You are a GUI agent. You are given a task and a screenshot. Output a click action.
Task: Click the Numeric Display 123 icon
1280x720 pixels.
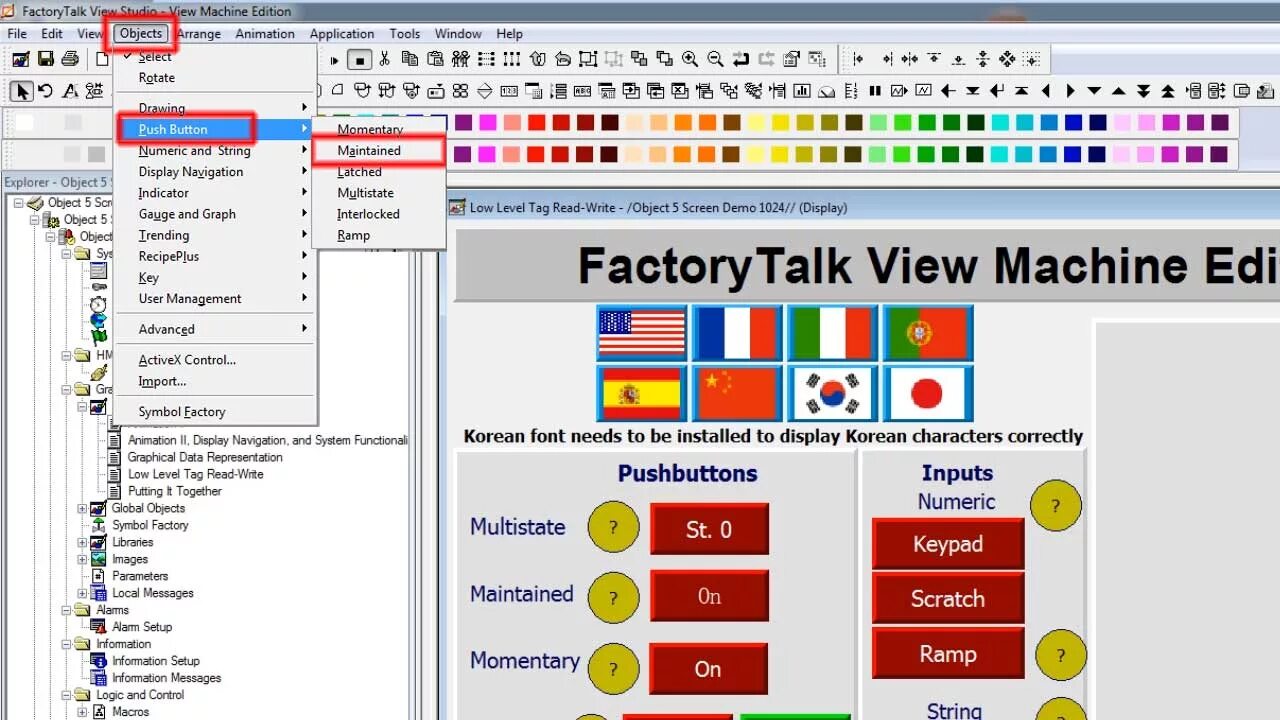click(x=509, y=91)
